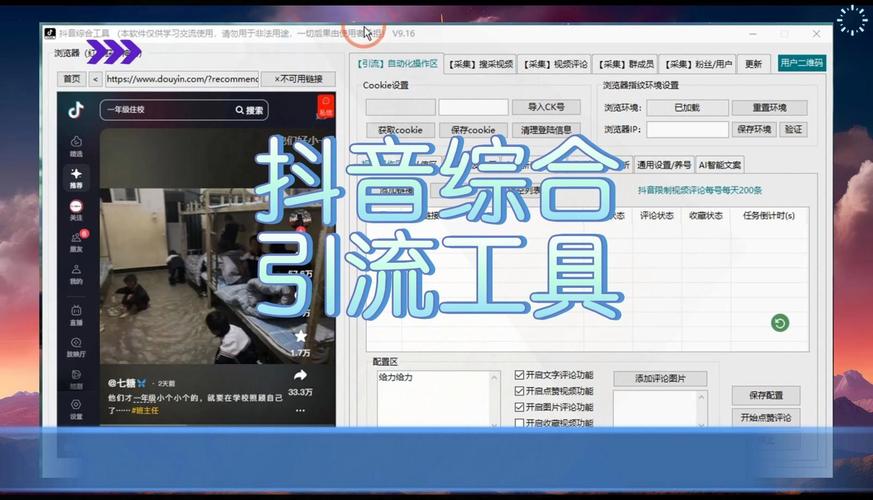Click the 任务倒计时(s) column header
The height and width of the screenshot is (500, 873).
[x=769, y=215]
